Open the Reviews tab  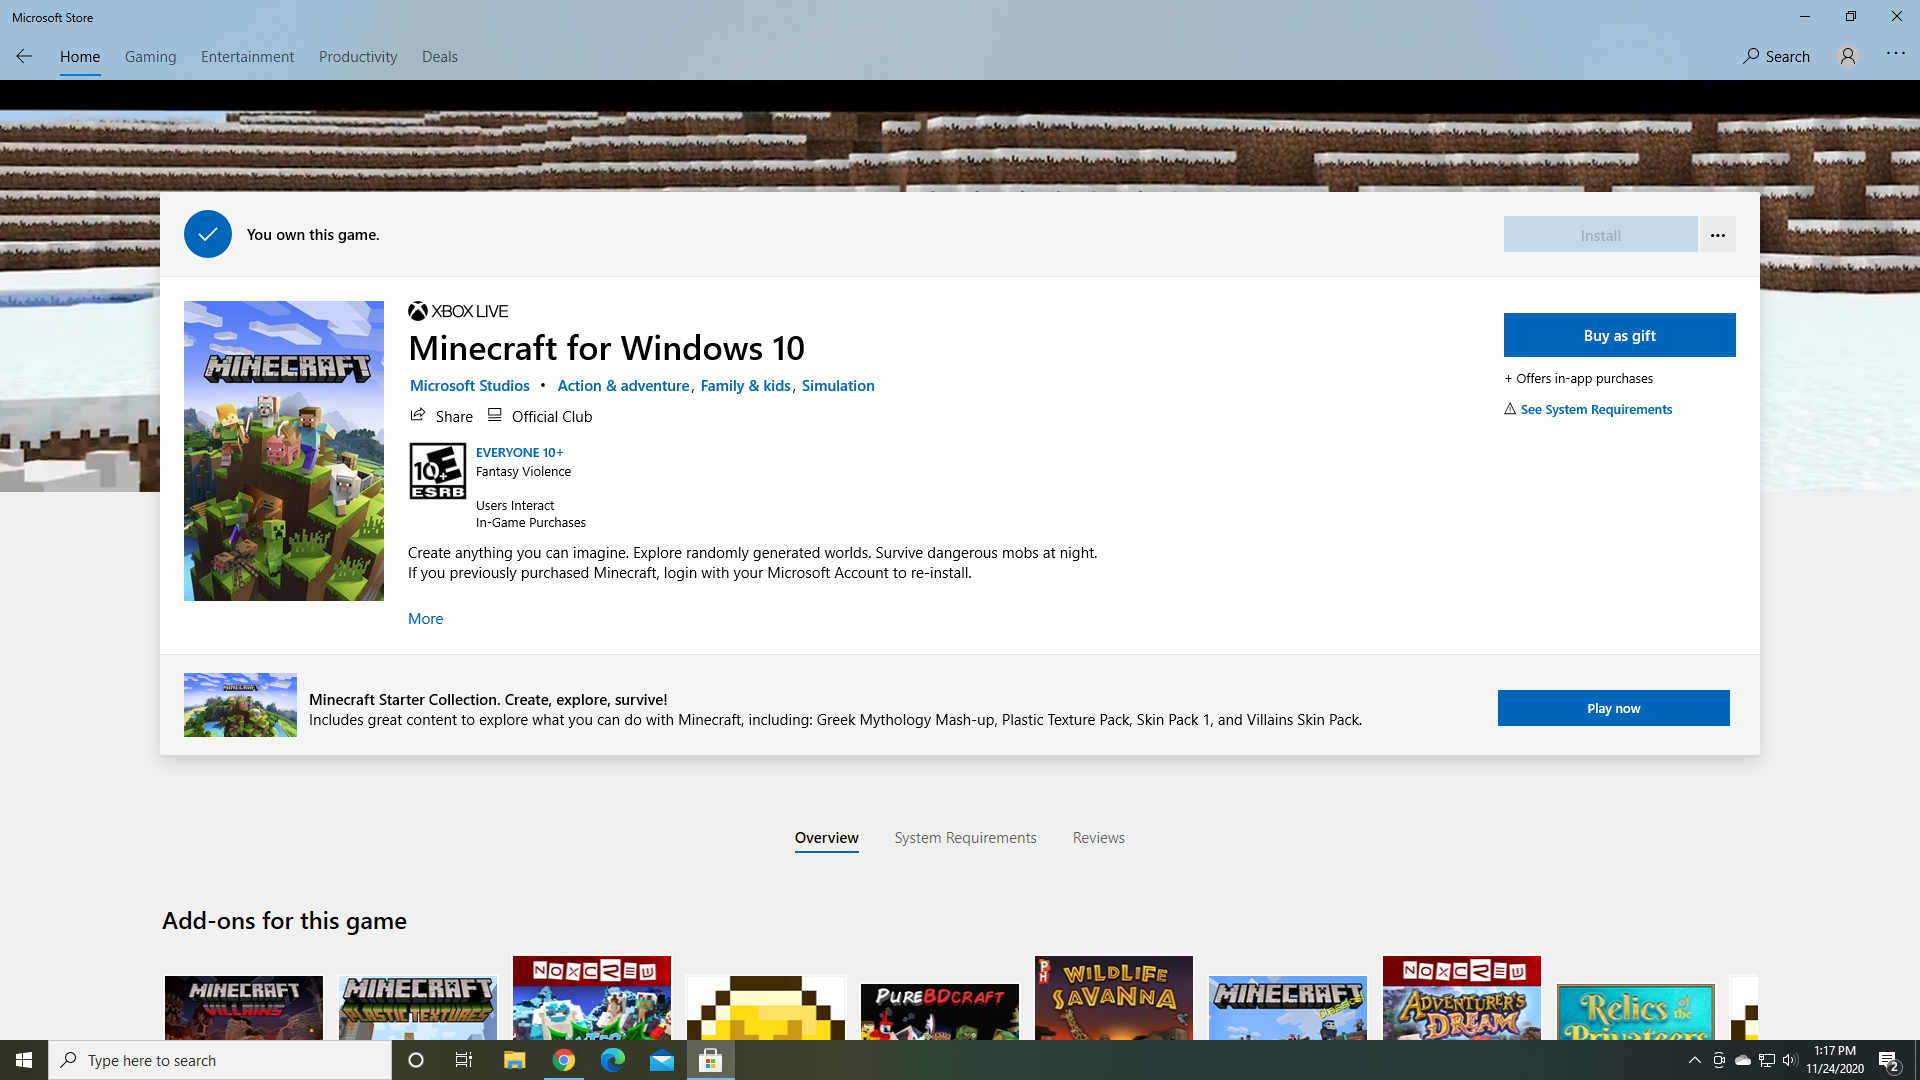tap(1098, 838)
